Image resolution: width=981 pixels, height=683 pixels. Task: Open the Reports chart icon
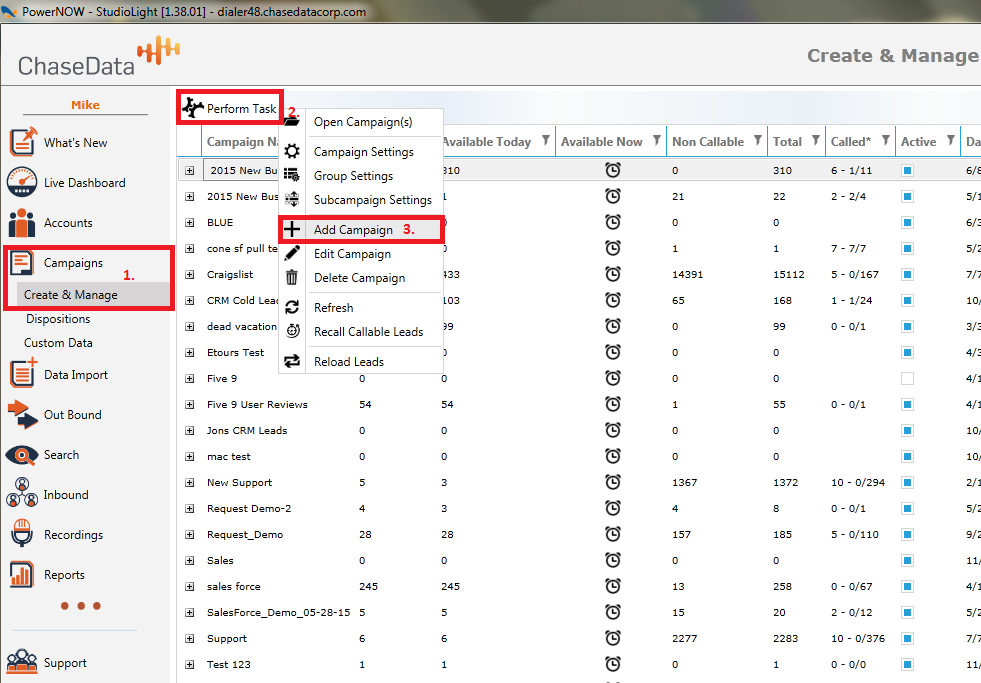(x=22, y=575)
